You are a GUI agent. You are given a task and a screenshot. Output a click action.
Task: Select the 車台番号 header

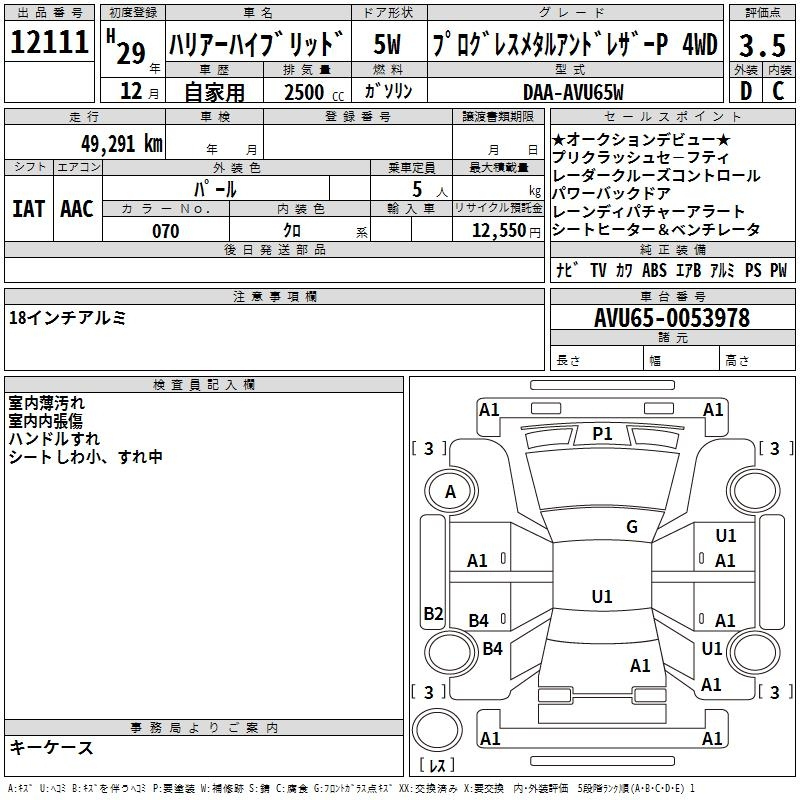pyautogui.click(x=672, y=296)
